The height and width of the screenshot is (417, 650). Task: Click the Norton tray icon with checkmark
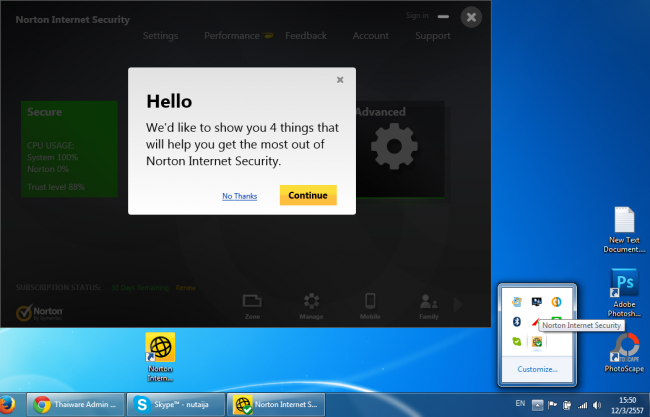tap(537, 342)
